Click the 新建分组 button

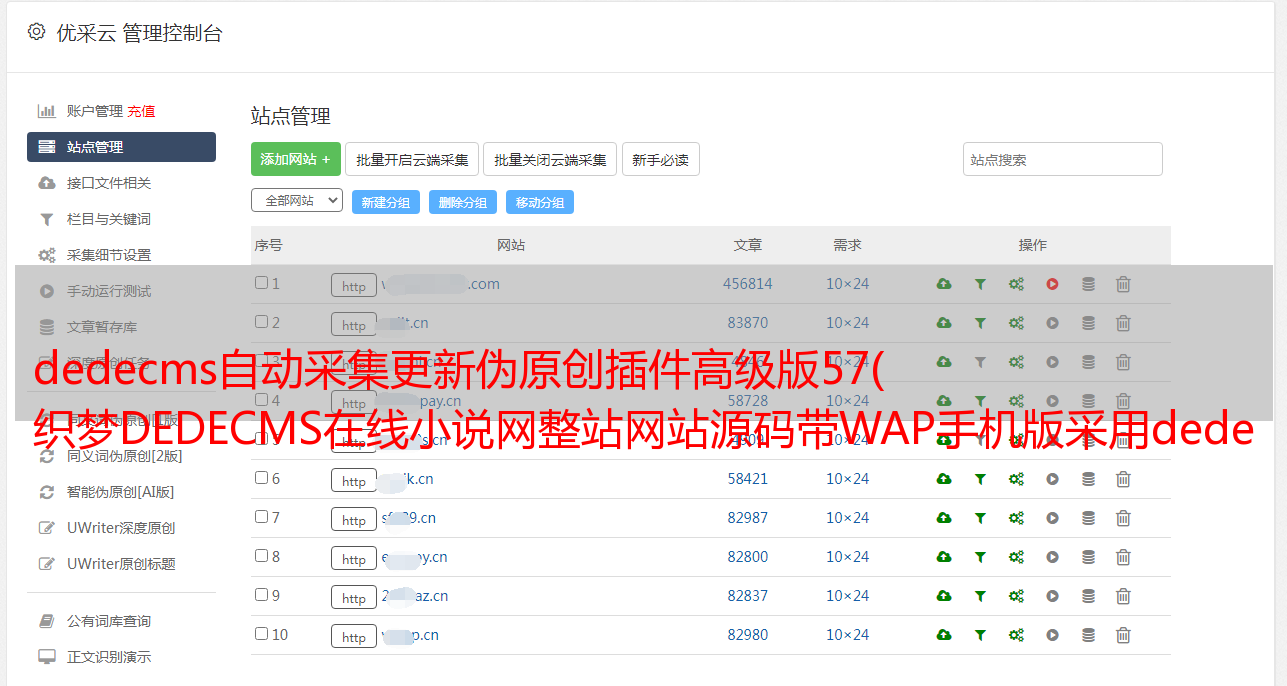point(386,202)
